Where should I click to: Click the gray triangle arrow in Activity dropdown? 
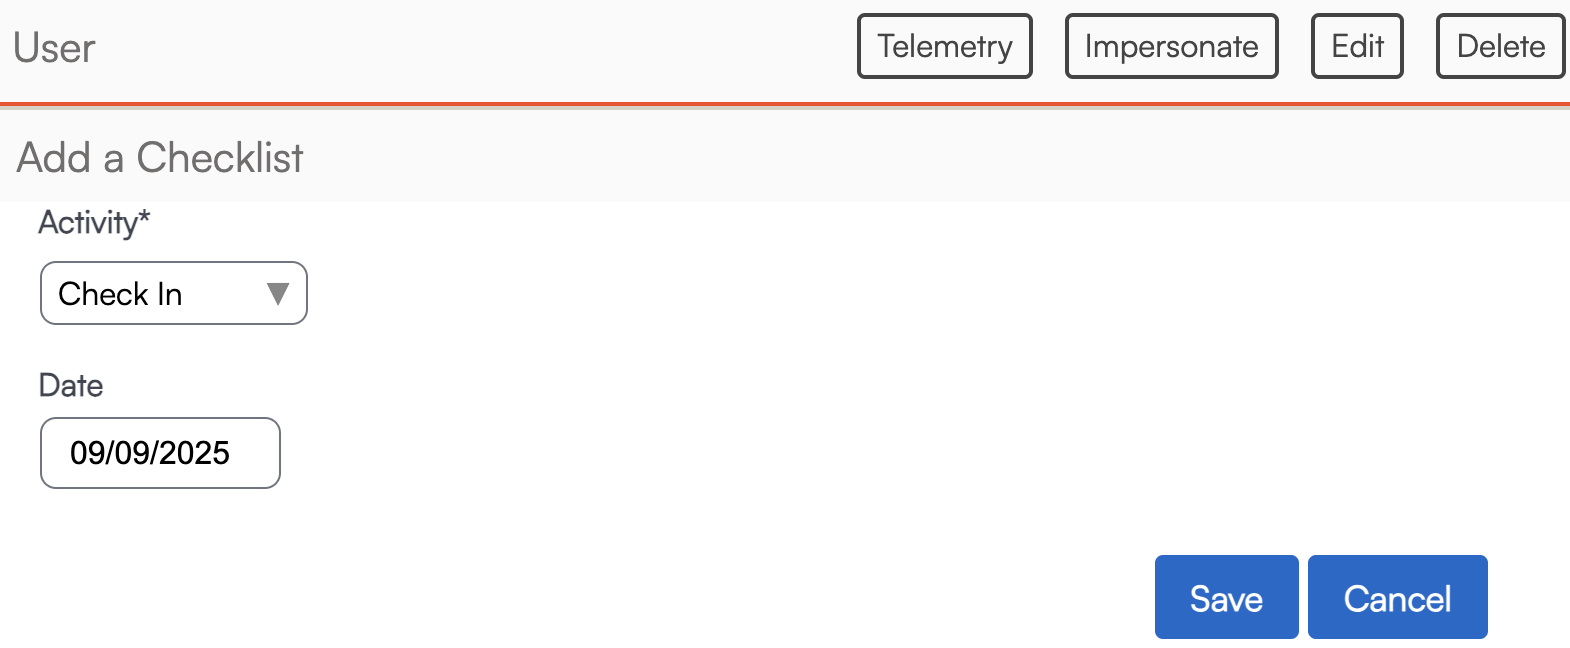coord(278,294)
